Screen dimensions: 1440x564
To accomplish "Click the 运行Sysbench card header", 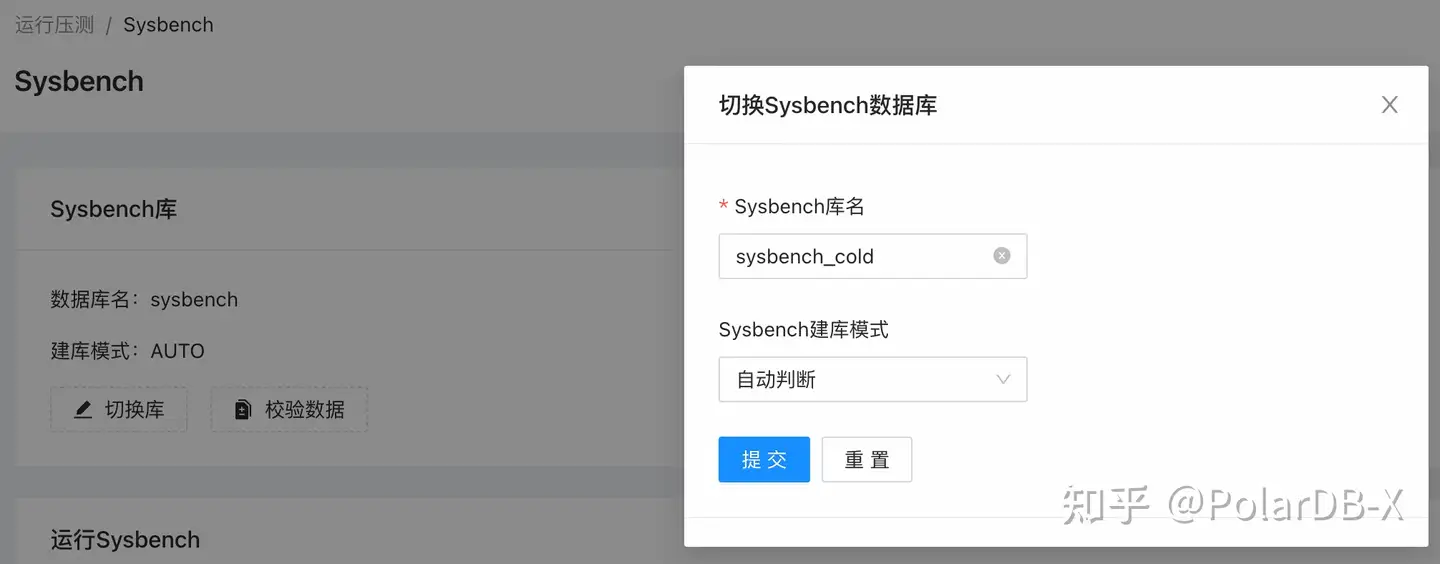I will click(125, 540).
